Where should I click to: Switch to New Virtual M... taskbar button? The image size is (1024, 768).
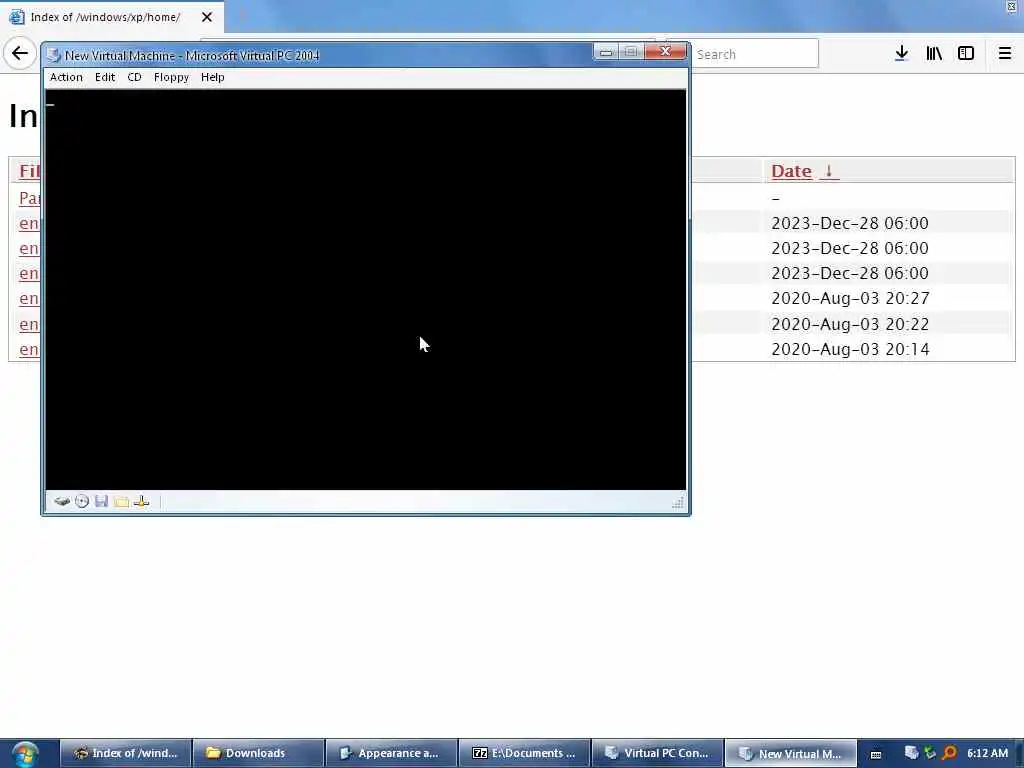790,753
